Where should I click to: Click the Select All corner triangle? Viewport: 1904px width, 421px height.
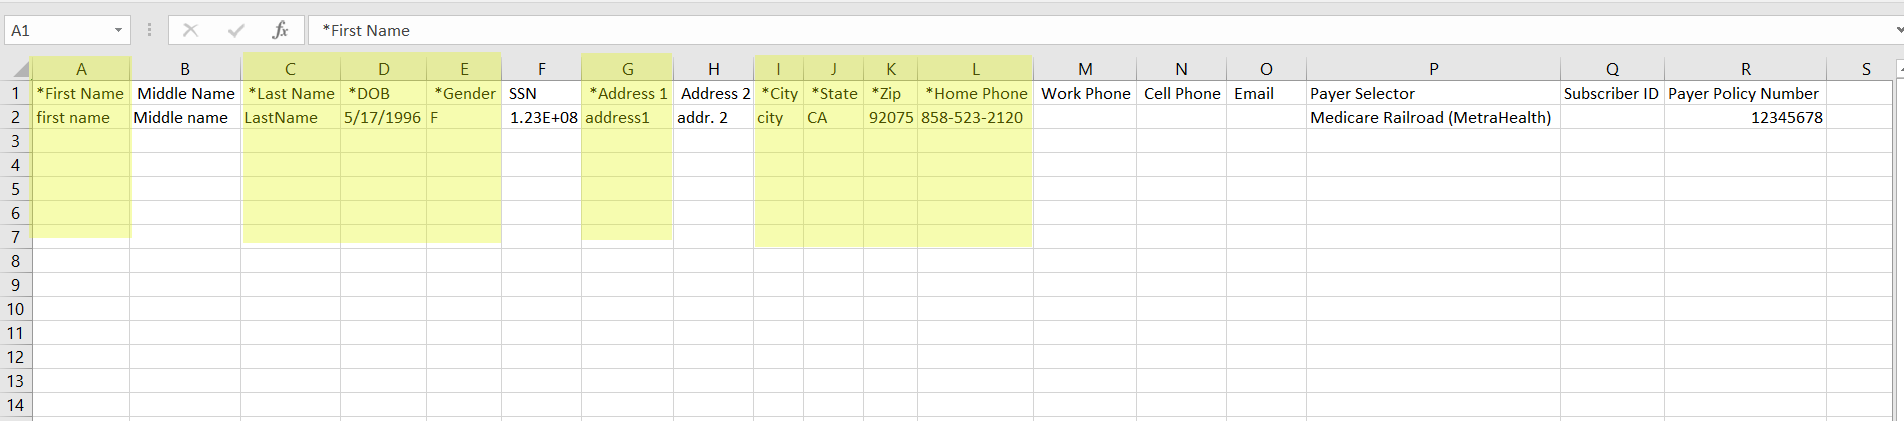click(20, 69)
